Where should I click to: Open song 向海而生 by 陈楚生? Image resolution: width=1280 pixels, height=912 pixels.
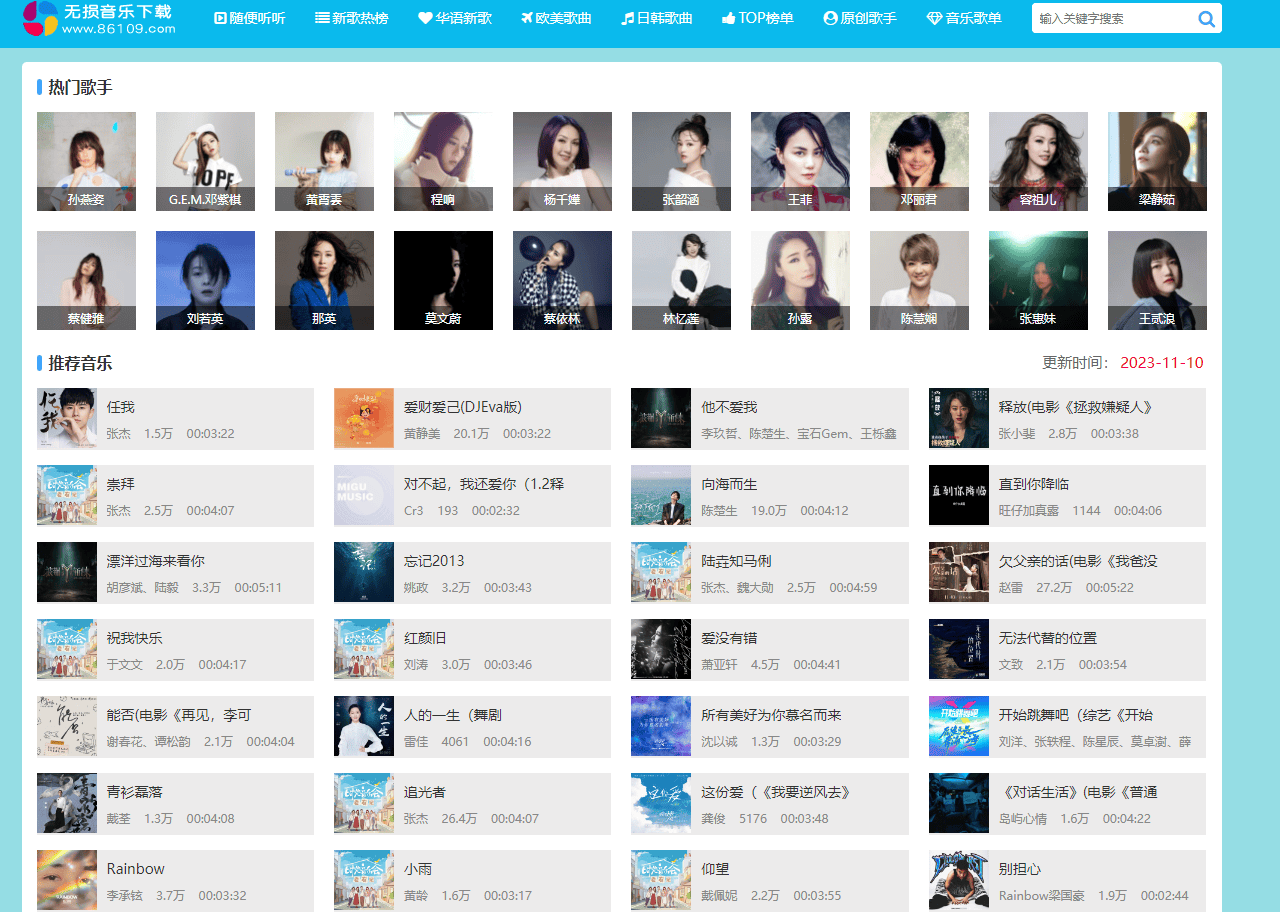729,484
